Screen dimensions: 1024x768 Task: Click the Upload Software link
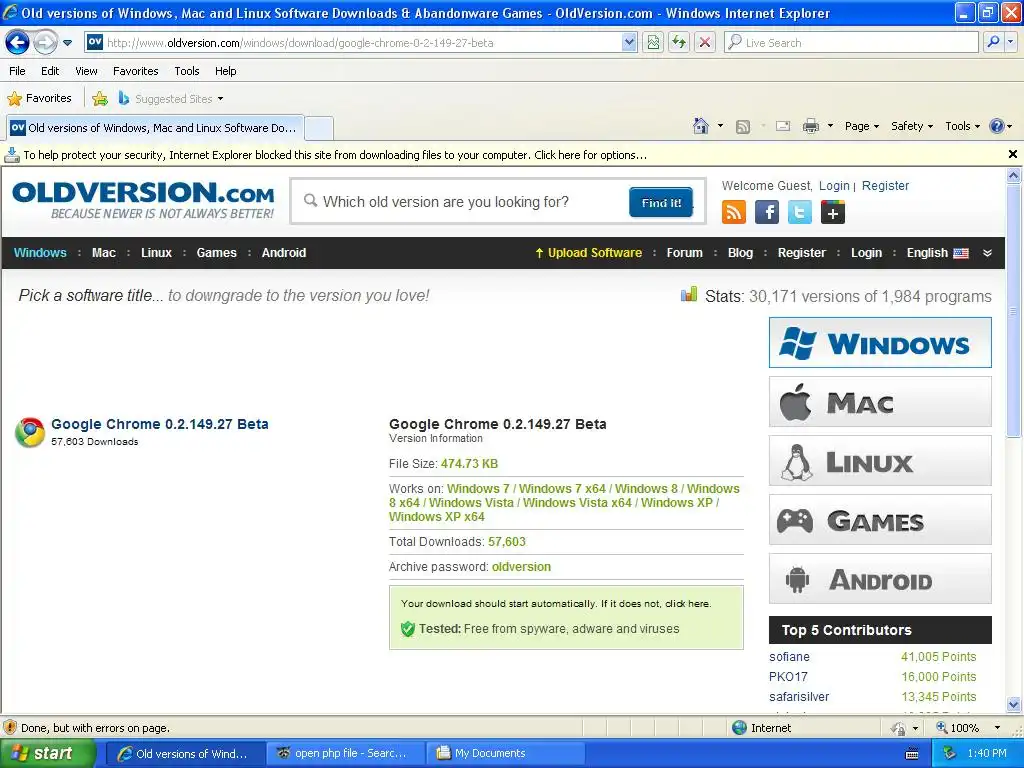(588, 253)
